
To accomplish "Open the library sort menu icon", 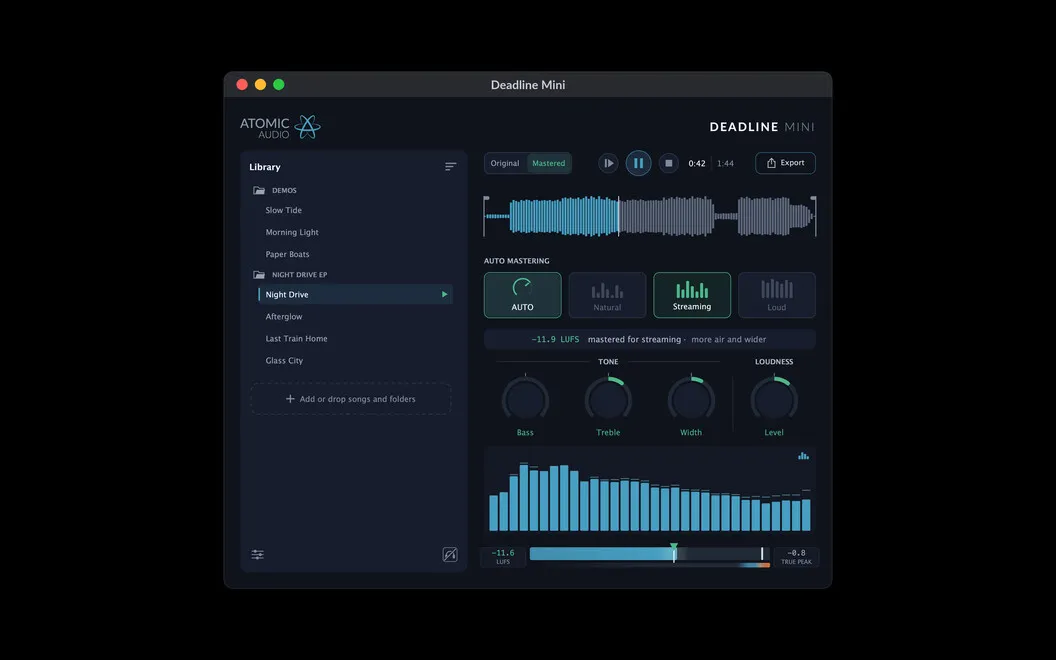I will [x=451, y=167].
